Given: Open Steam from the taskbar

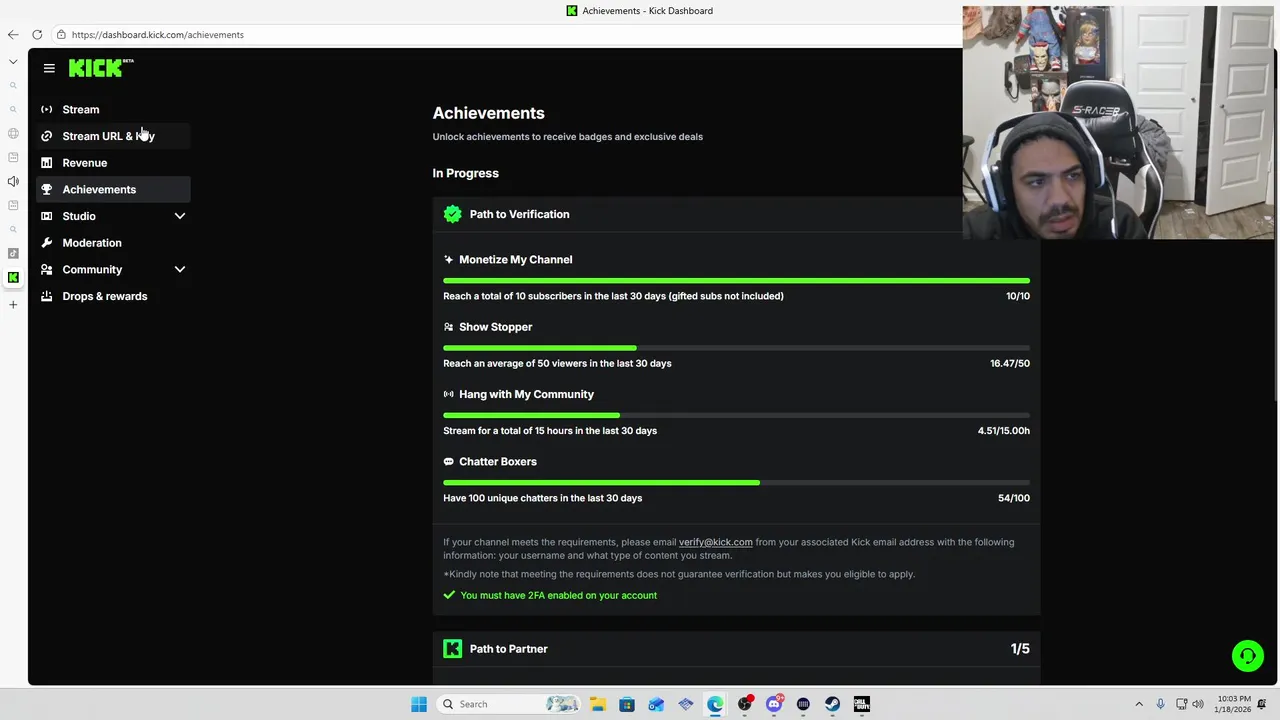Looking at the screenshot, I should pyautogui.click(x=832, y=704).
